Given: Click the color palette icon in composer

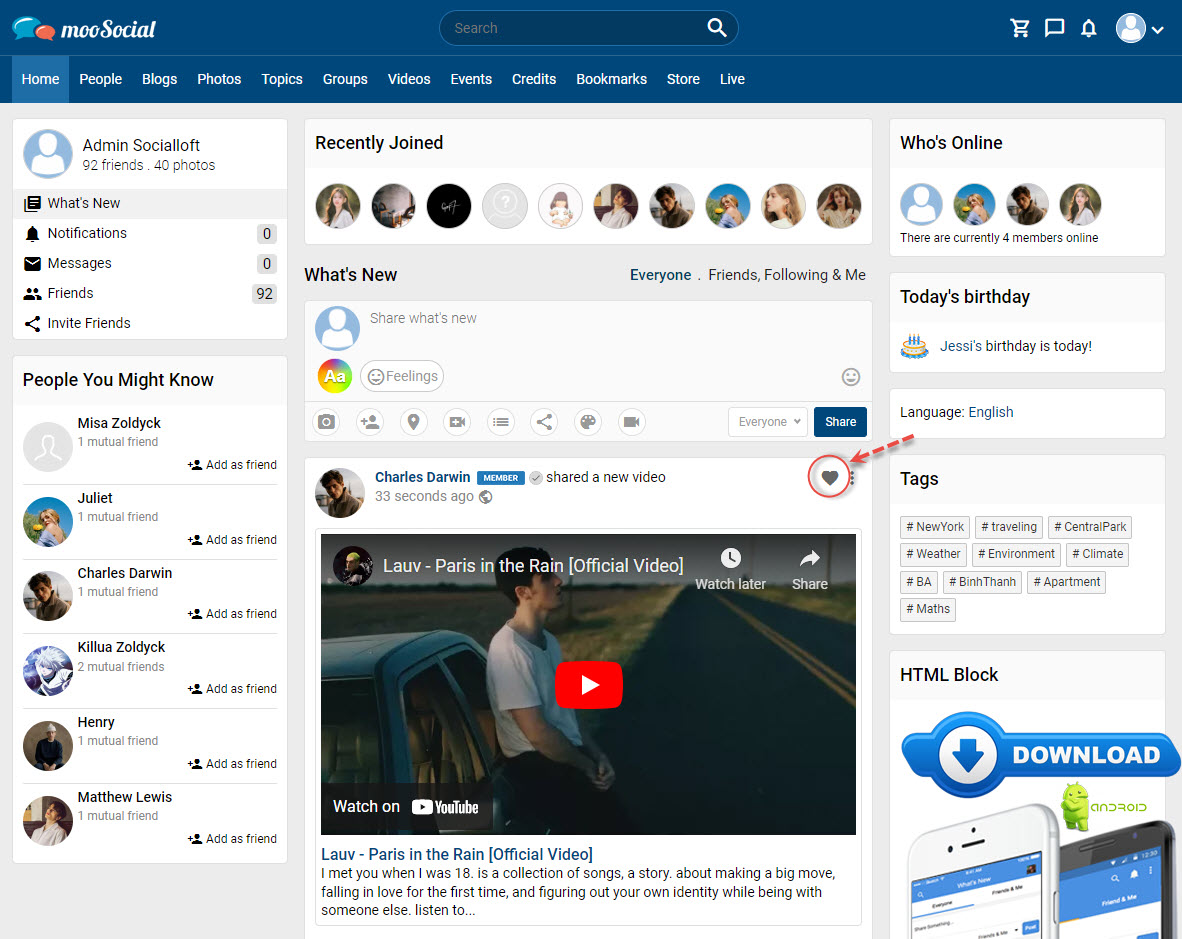Looking at the screenshot, I should (588, 422).
